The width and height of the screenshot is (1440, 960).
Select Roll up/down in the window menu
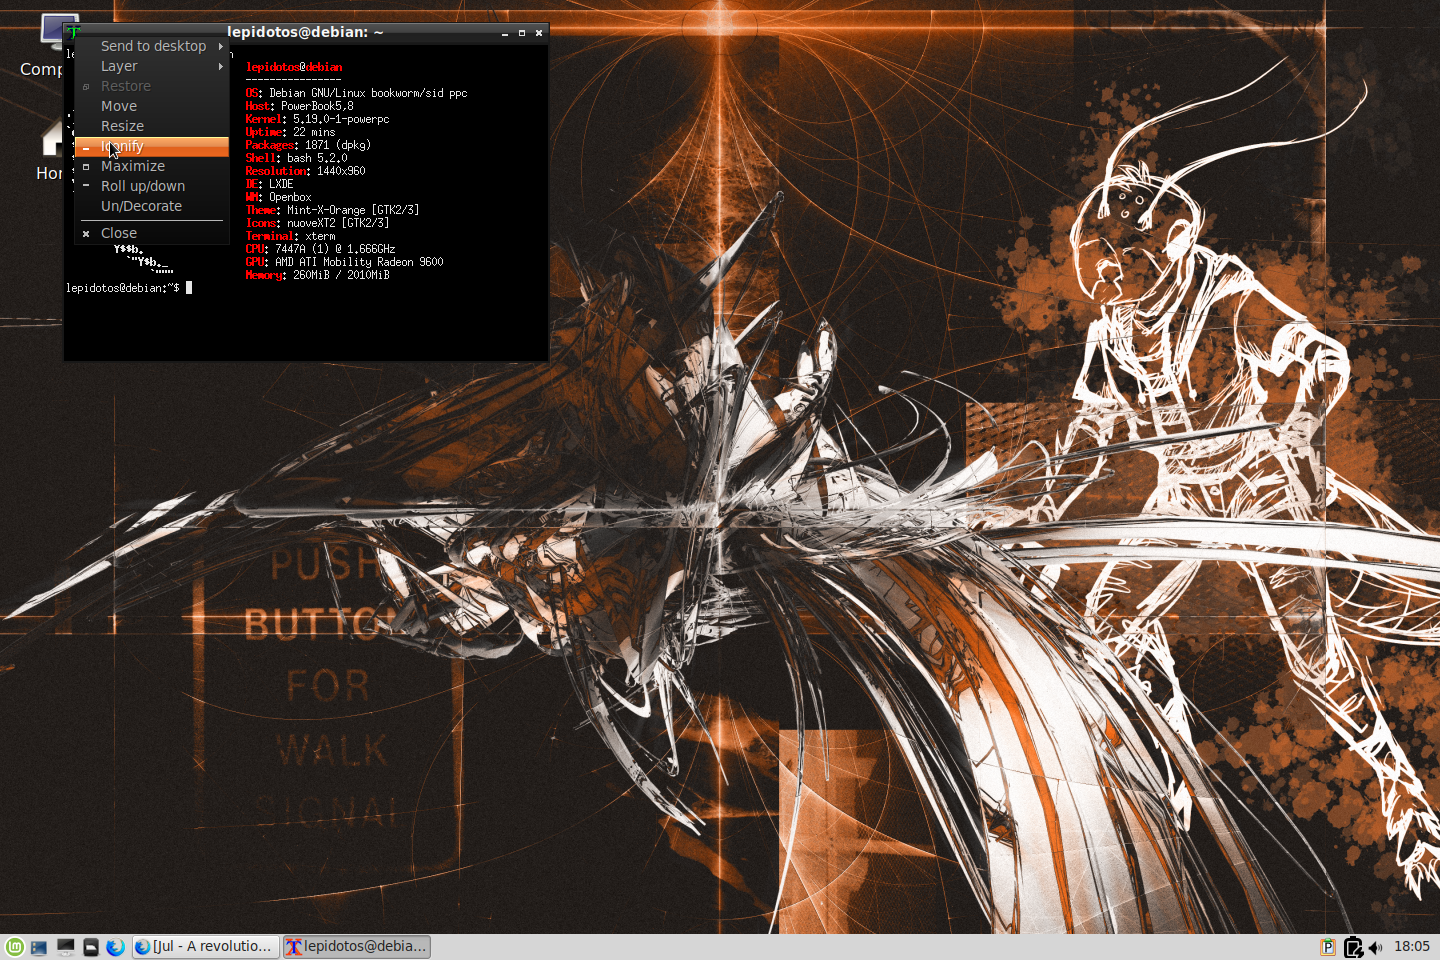click(152, 187)
